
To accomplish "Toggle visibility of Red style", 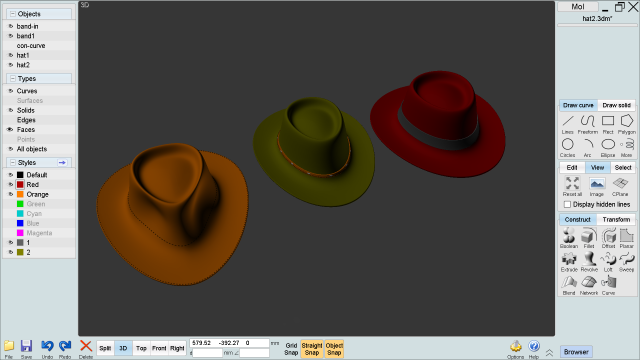I will [x=11, y=184].
